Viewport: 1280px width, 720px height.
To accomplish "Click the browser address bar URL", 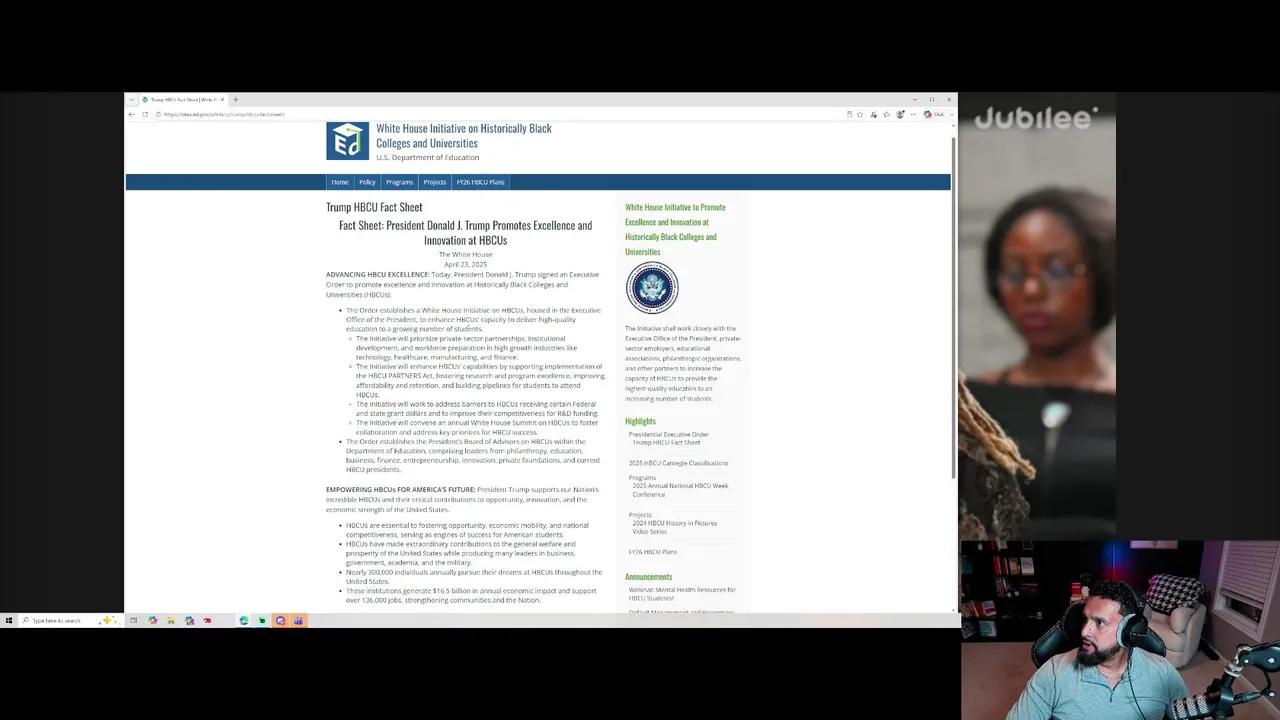I will click(224, 114).
